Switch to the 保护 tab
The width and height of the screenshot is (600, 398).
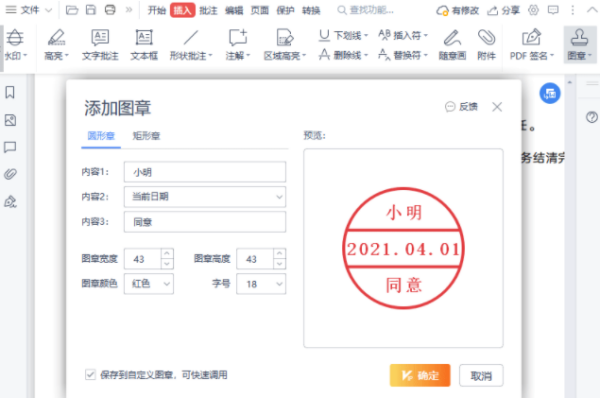285,10
